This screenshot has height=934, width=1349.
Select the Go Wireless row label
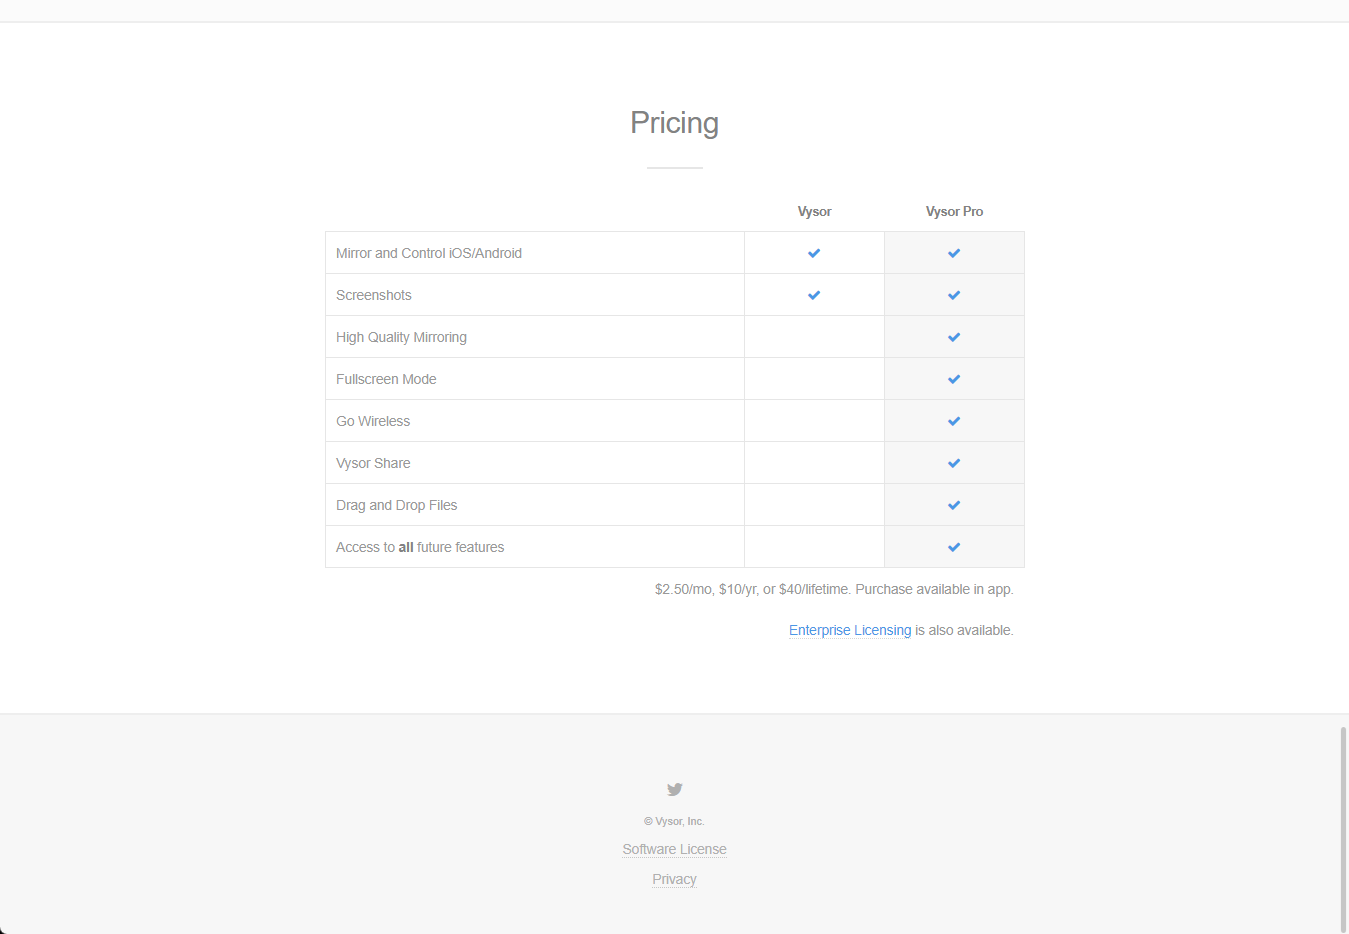click(373, 421)
